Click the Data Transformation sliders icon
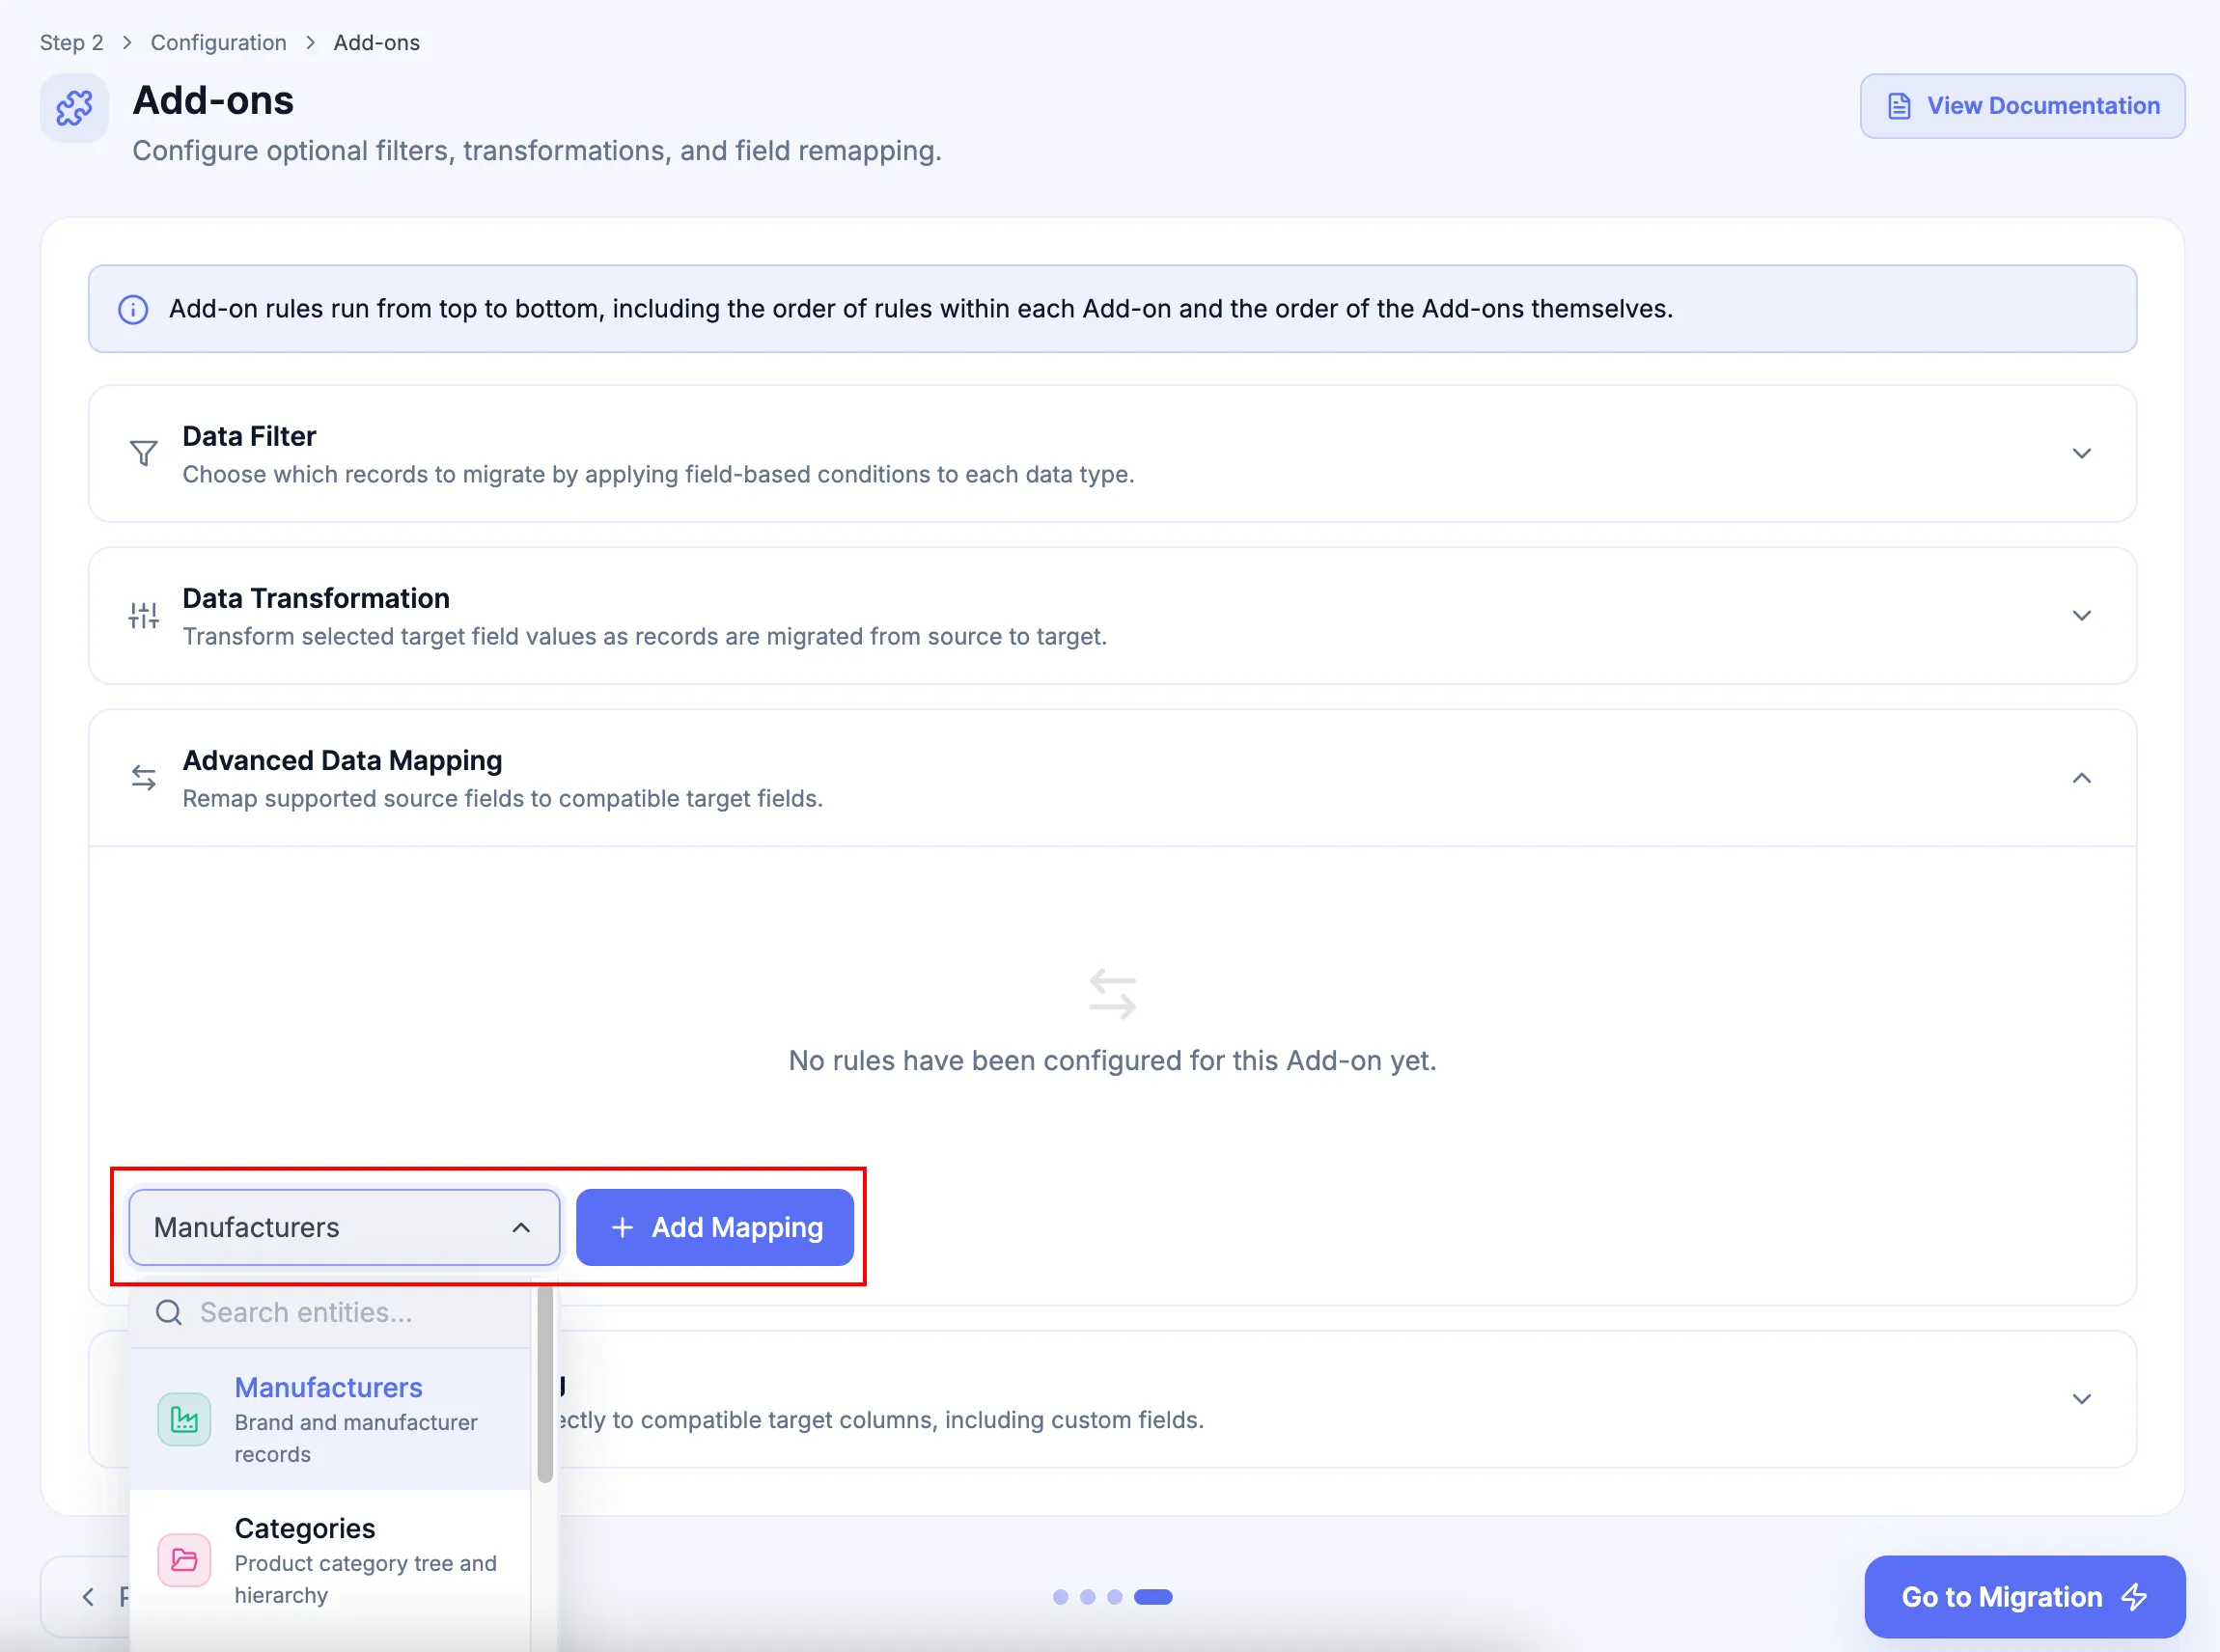The image size is (2220, 1652). 144,616
